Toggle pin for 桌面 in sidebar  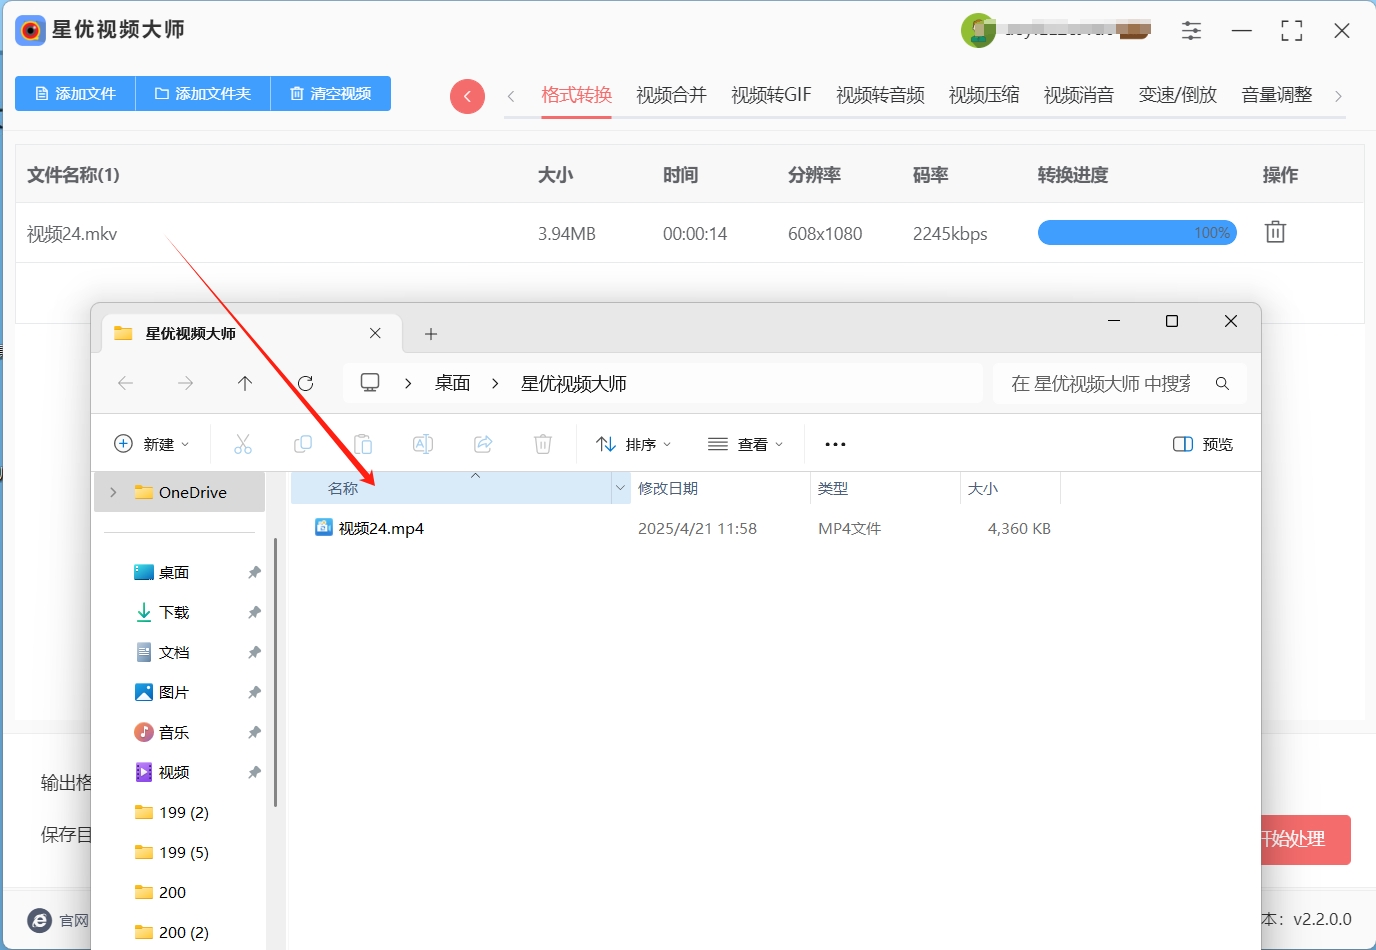tap(254, 572)
